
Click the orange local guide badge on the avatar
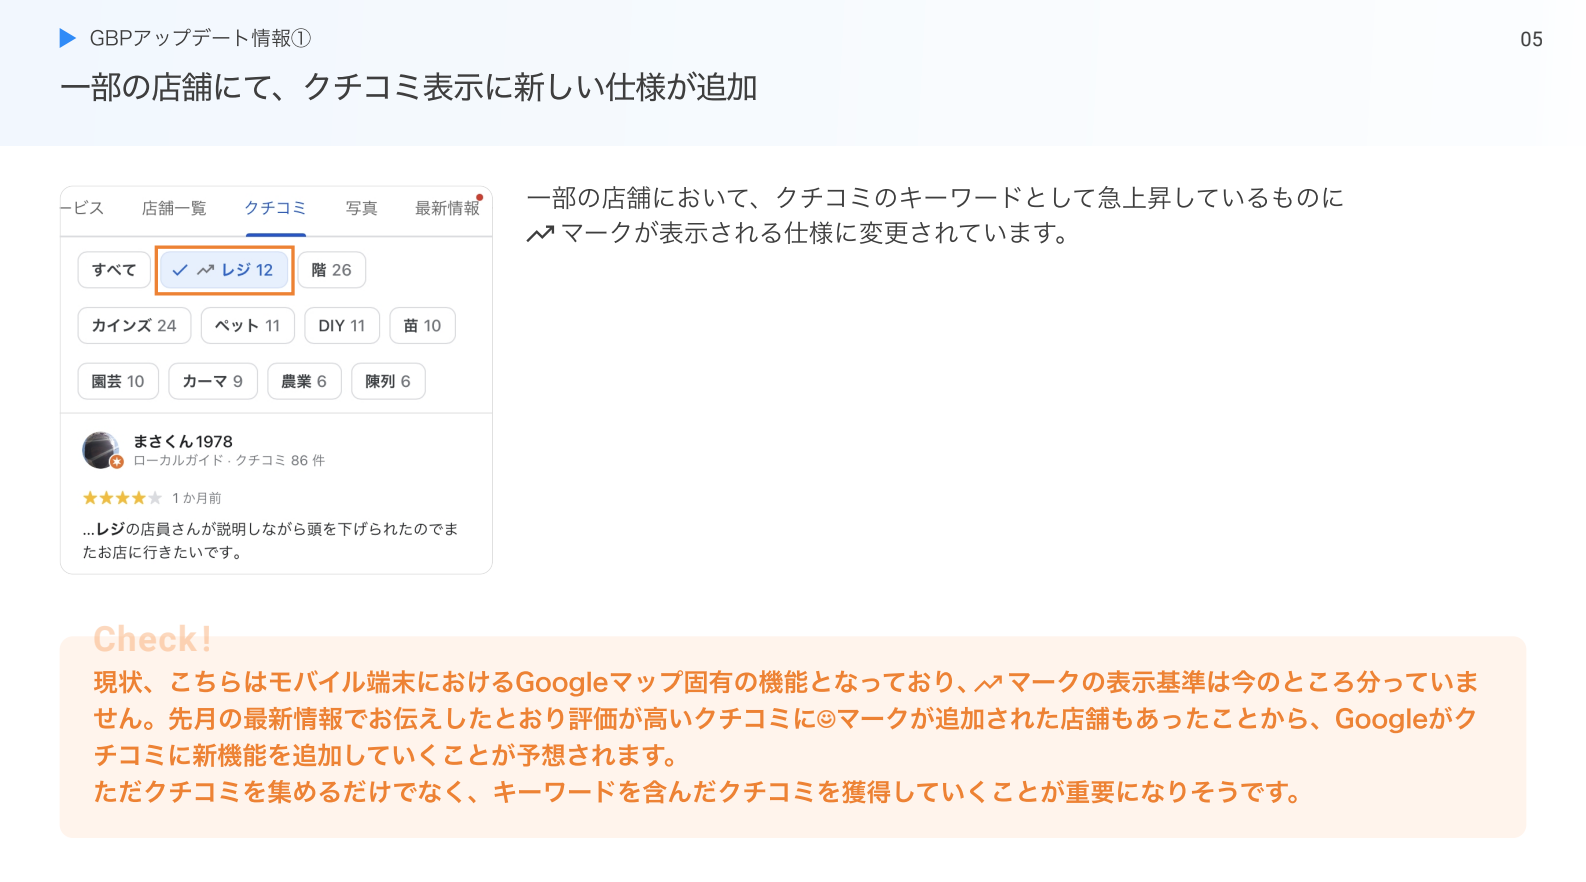pos(117,462)
